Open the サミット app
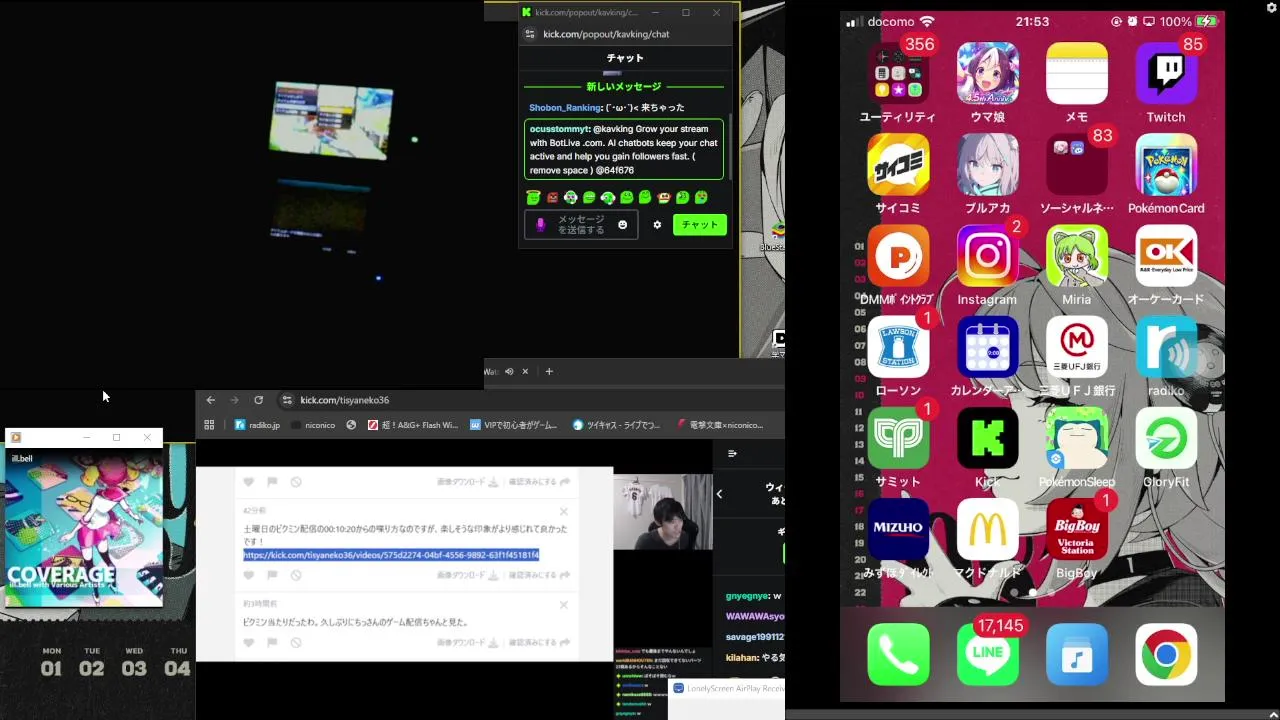Viewport: 1280px width, 720px height. tap(898, 438)
